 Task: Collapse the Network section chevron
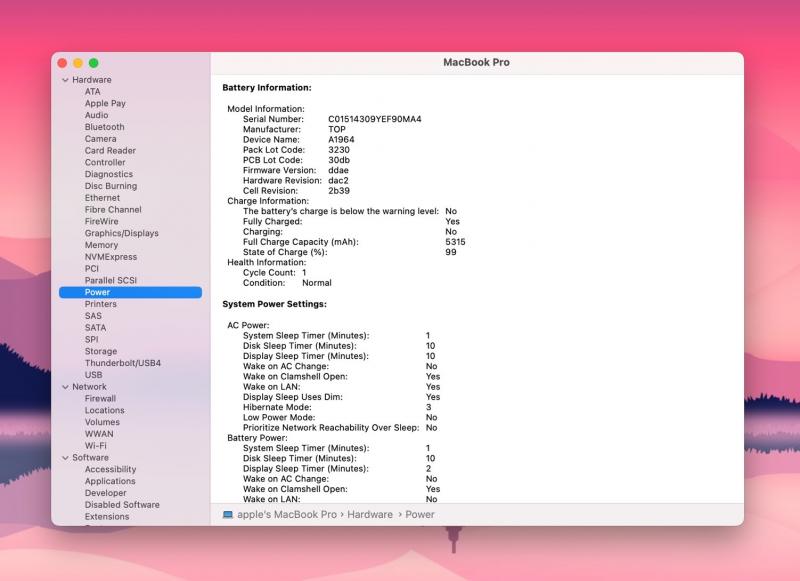pos(65,387)
